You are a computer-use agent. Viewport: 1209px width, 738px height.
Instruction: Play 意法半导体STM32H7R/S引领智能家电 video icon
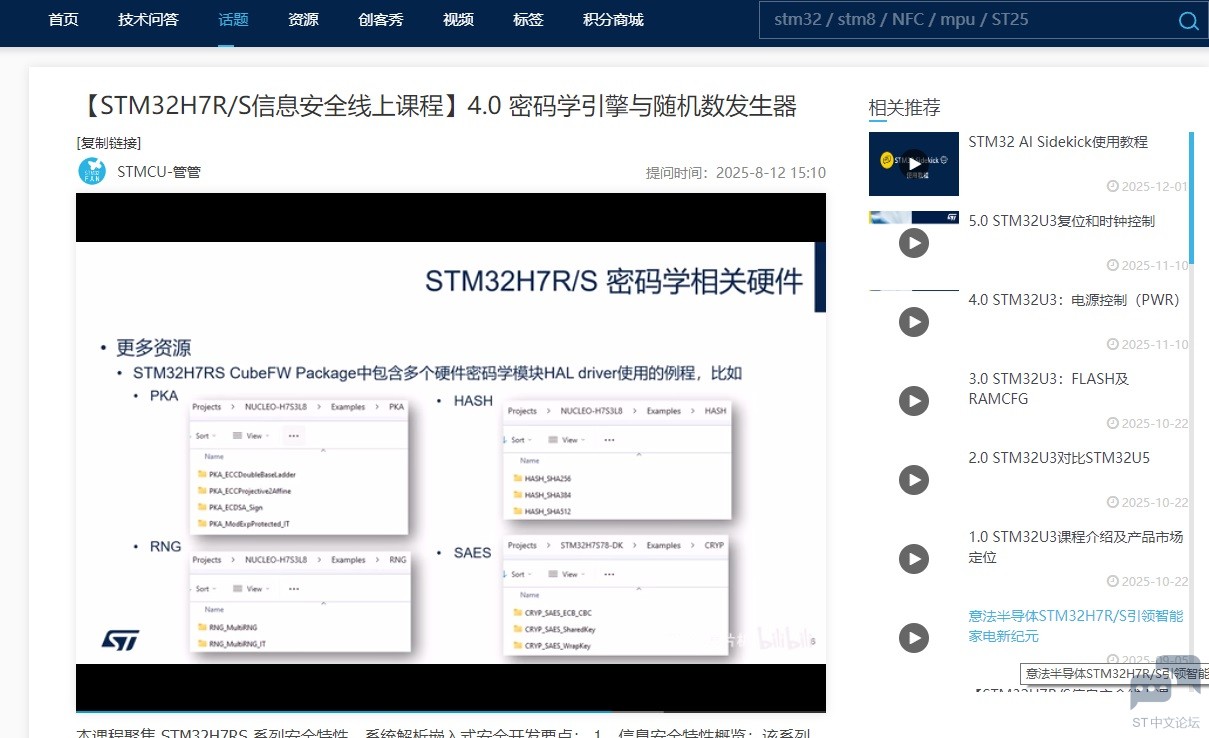click(914, 638)
